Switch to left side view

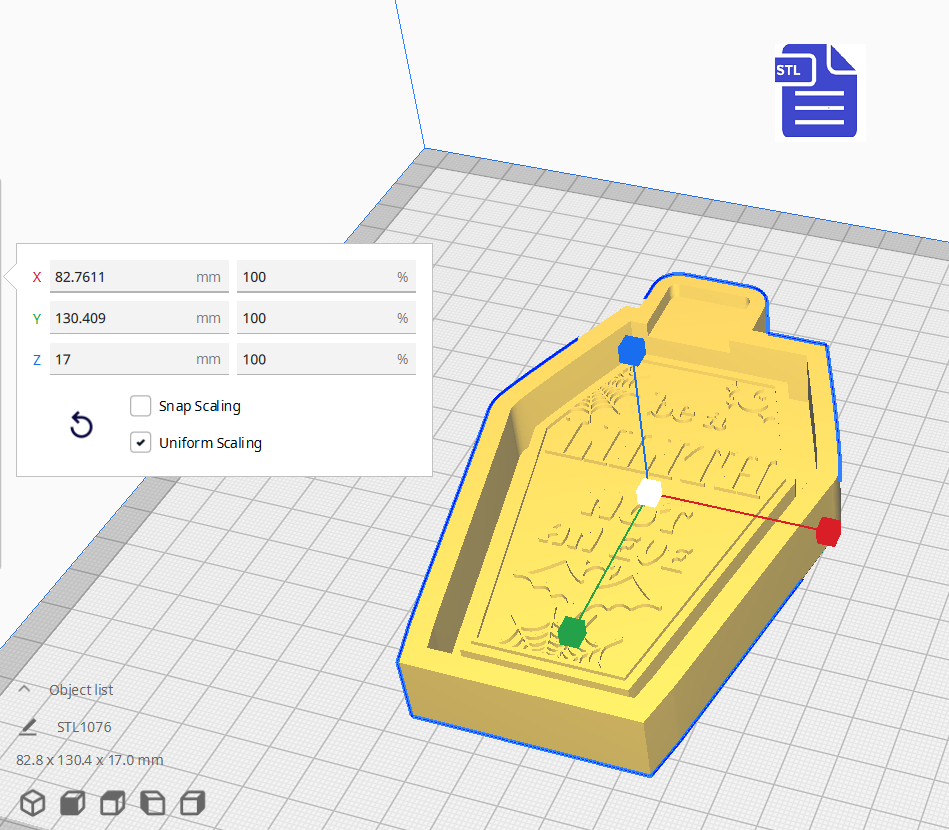[x=151, y=801]
